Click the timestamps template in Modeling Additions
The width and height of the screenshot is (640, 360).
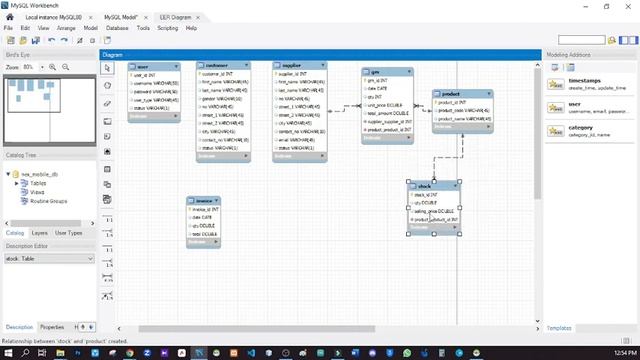coord(590,84)
